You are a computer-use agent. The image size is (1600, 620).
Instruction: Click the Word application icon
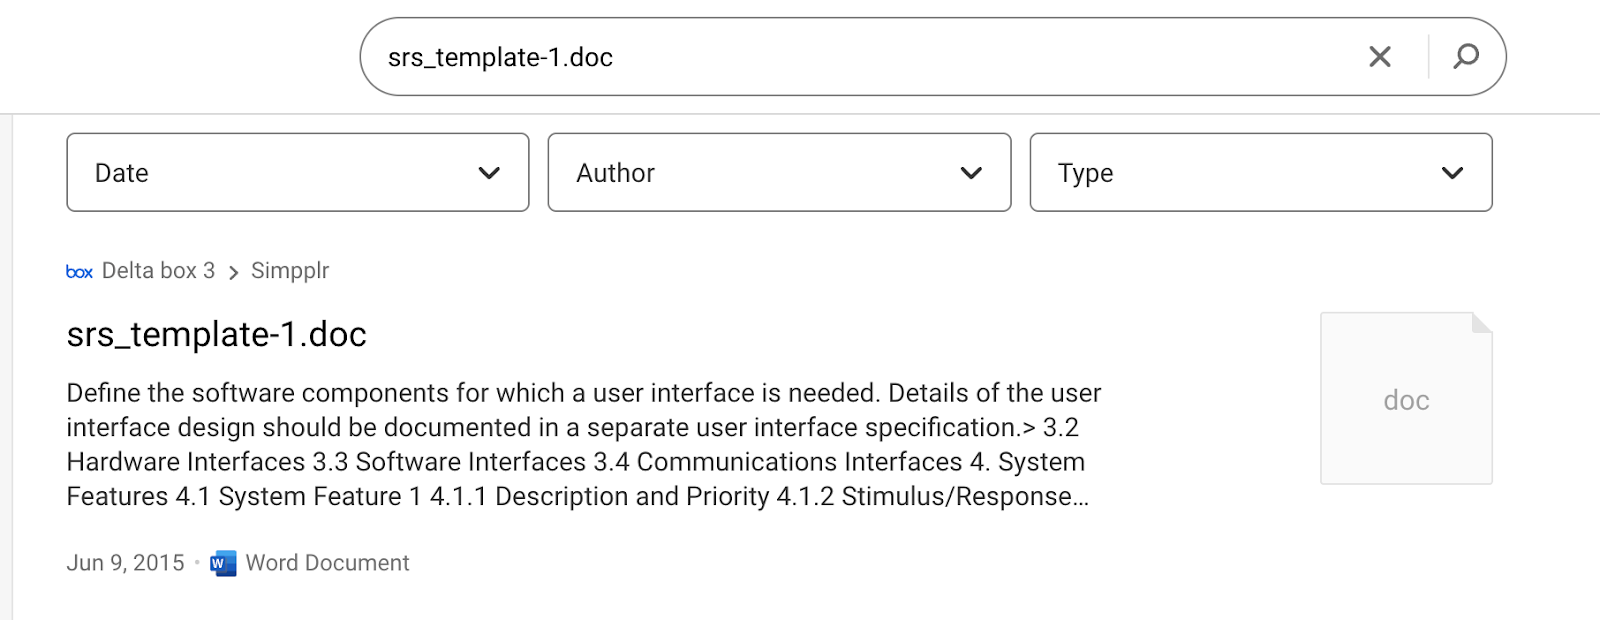coord(224,563)
